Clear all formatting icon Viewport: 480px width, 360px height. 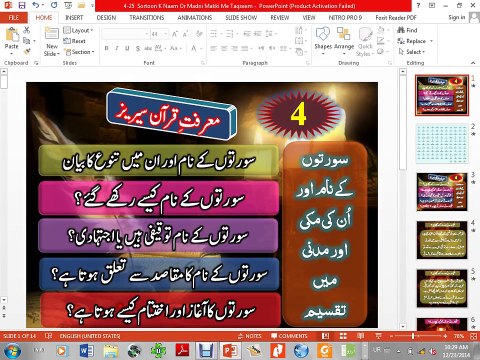click(x=199, y=34)
